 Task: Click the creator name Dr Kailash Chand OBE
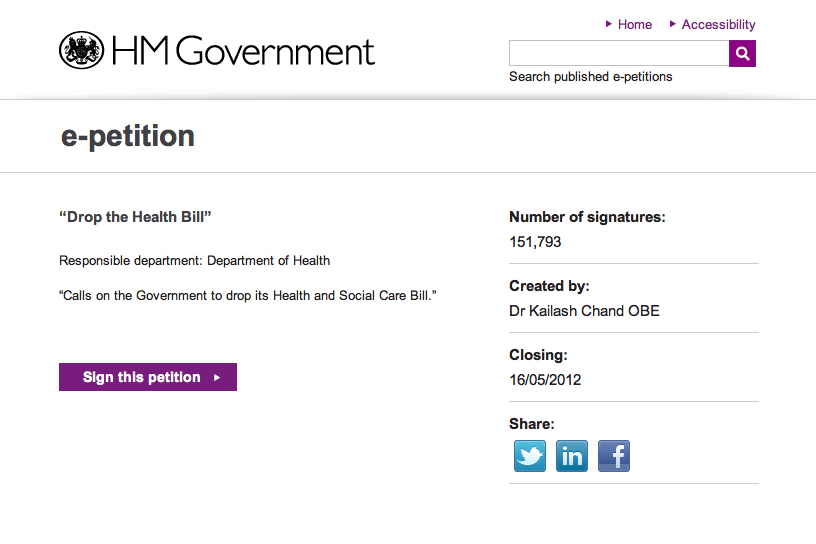click(x=584, y=311)
